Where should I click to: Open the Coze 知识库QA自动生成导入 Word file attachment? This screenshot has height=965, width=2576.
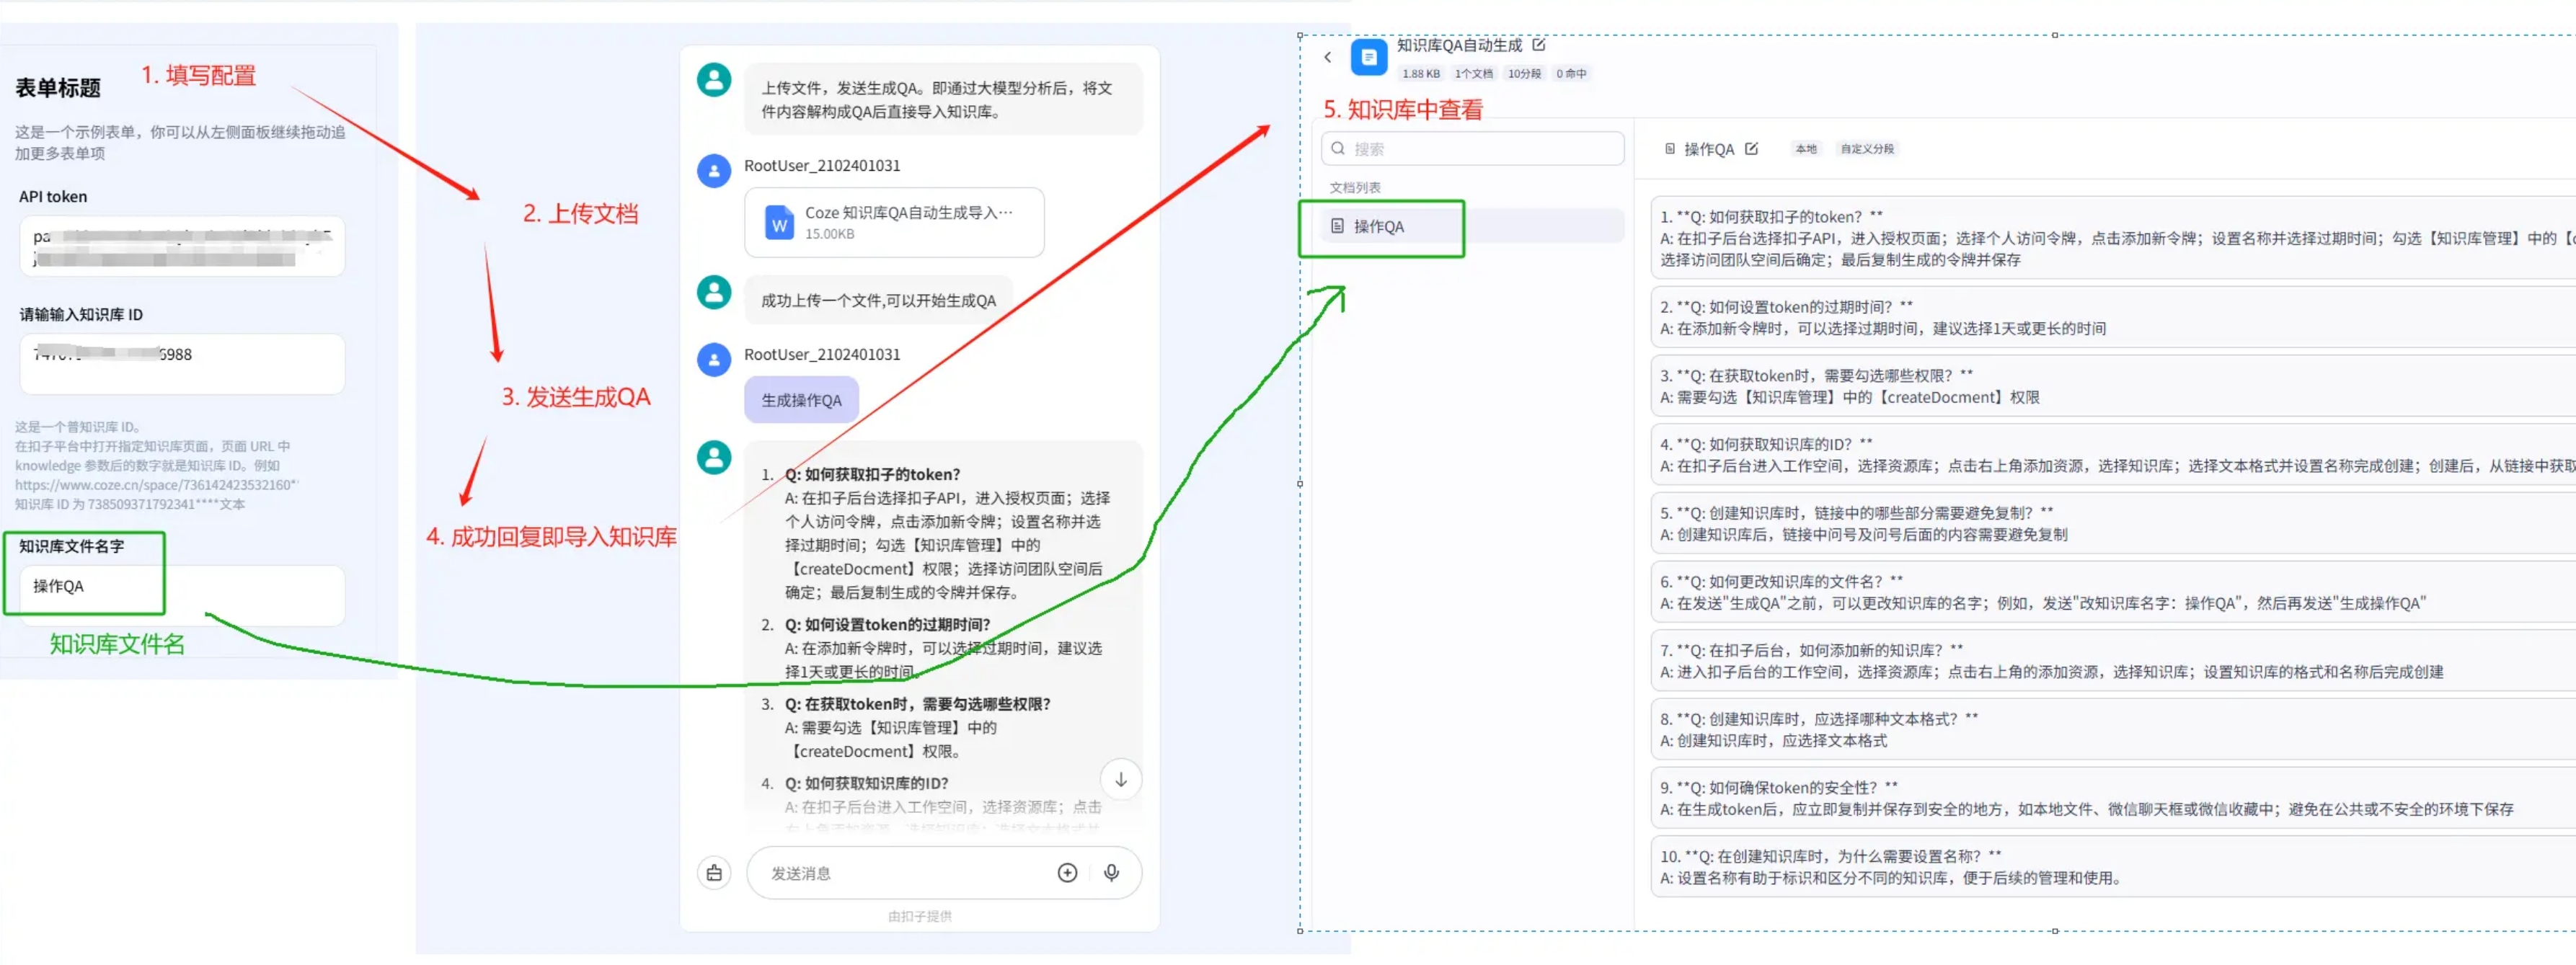(893, 222)
